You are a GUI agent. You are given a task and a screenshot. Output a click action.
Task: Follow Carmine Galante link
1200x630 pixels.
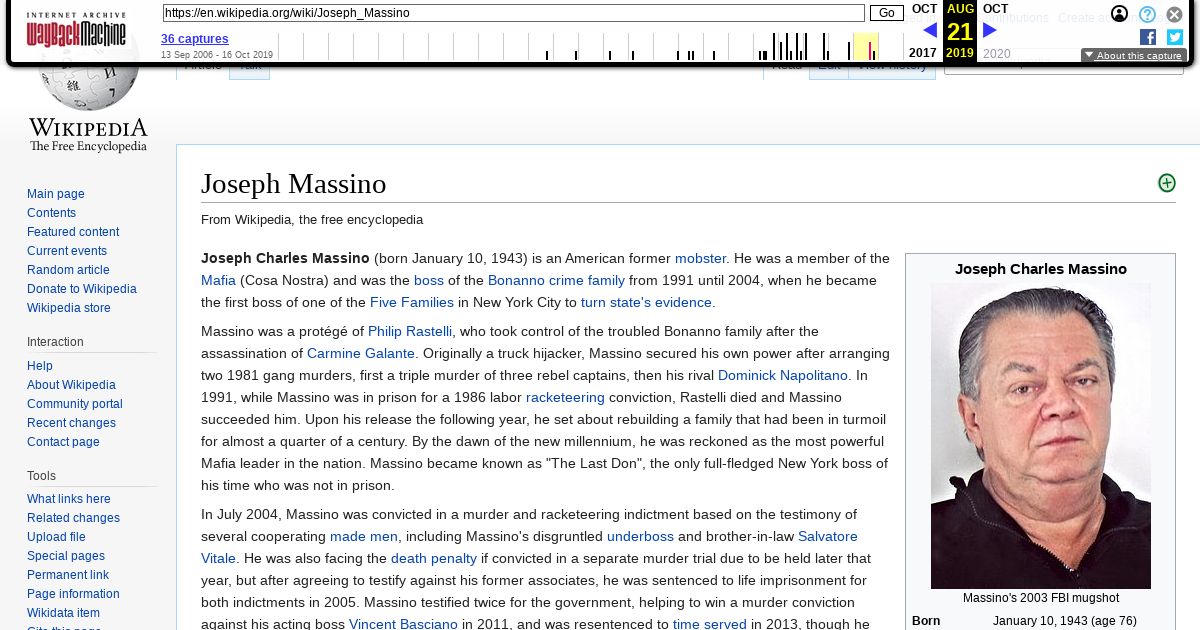(361, 353)
